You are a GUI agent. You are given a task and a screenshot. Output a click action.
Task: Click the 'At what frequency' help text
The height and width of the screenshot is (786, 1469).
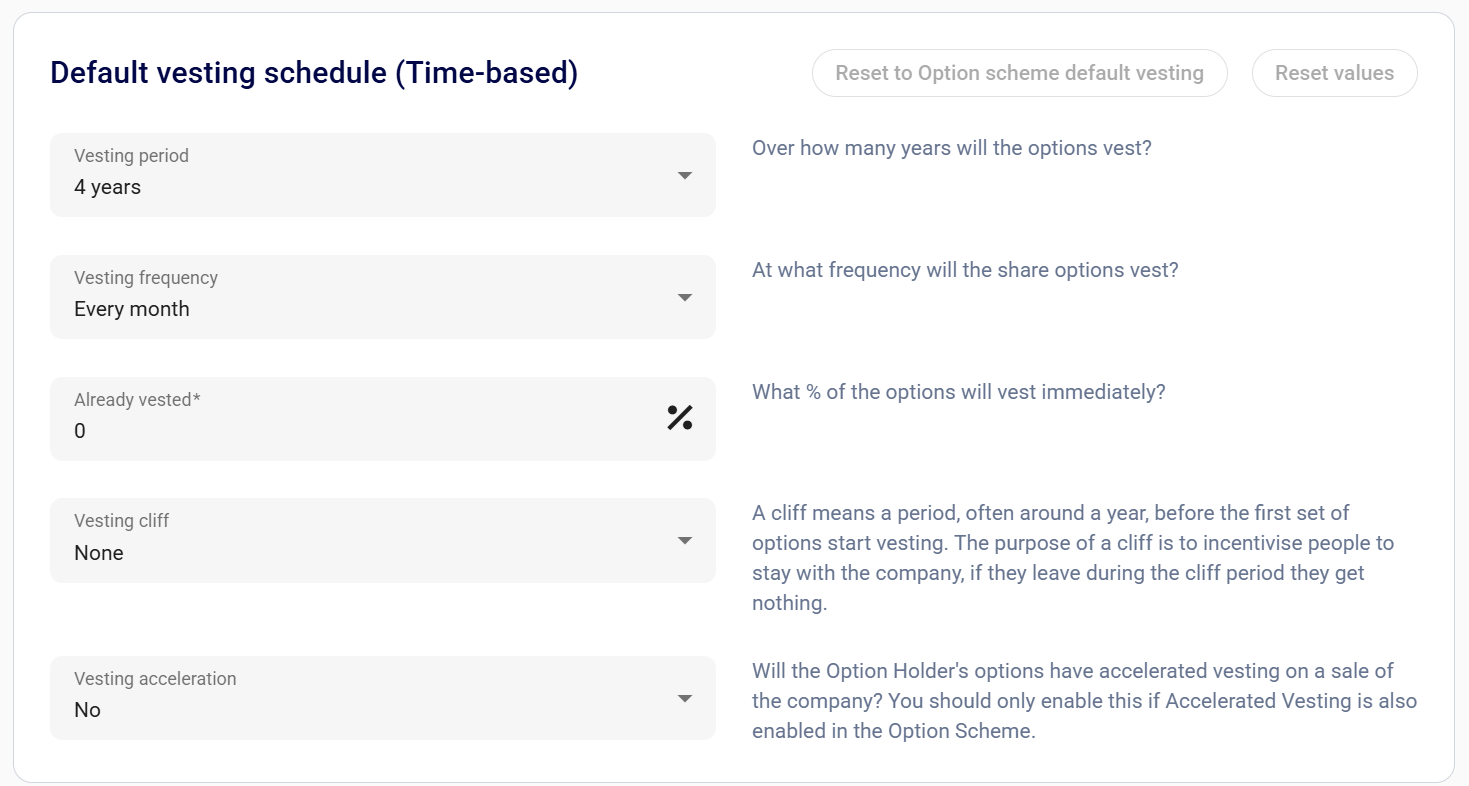point(965,270)
